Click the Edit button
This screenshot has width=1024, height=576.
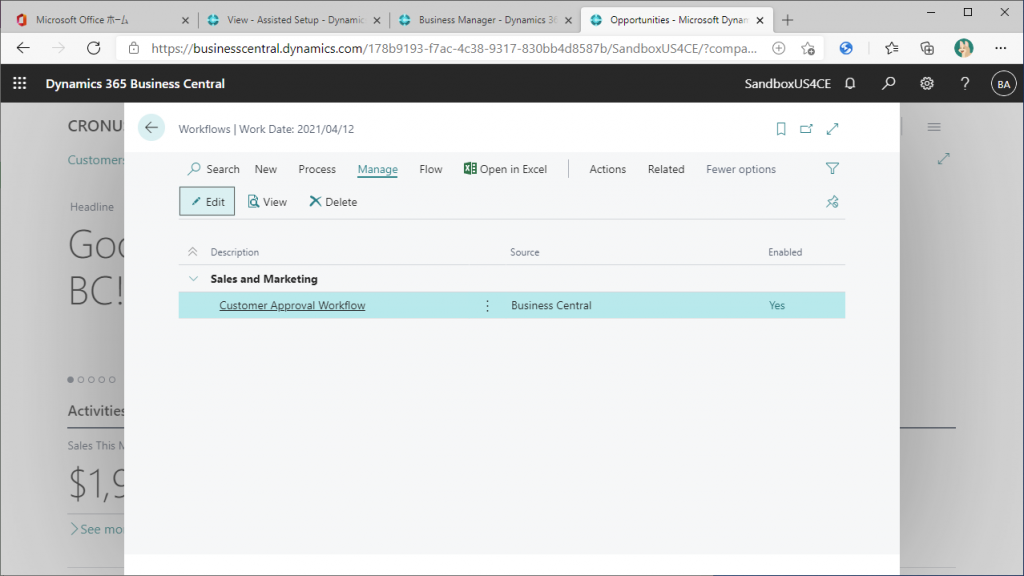(x=207, y=202)
